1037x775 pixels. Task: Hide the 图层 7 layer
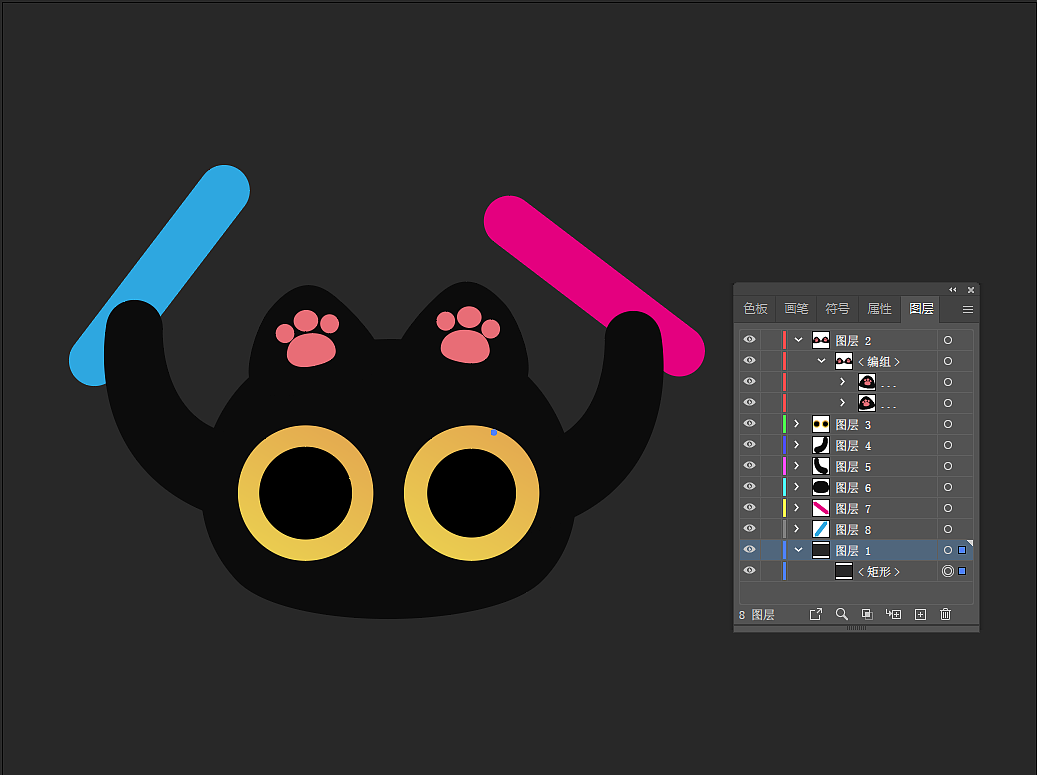[x=749, y=507]
